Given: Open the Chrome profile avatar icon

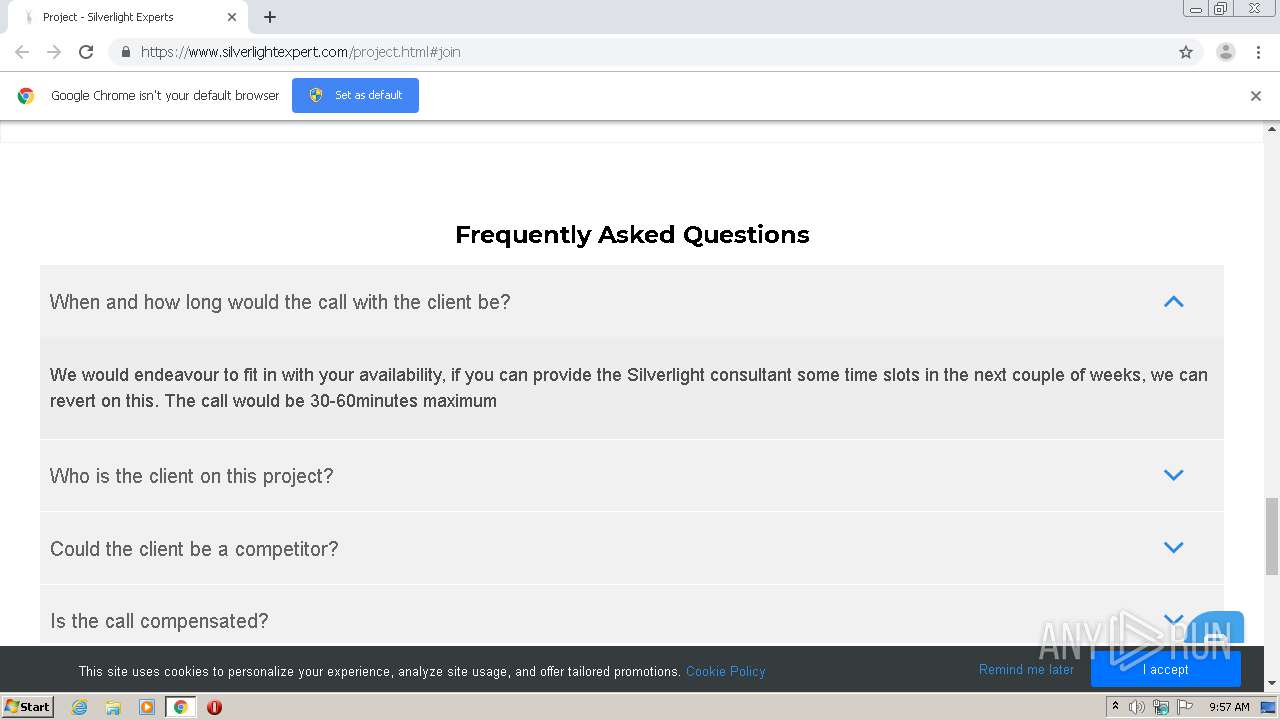Looking at the screenshot, I should coord(1225,52).
